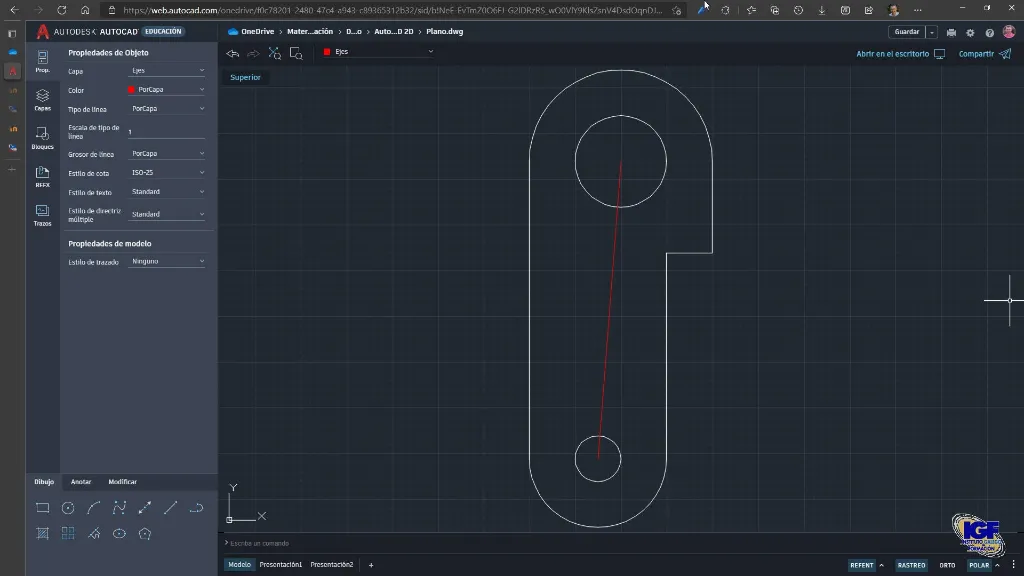Select the Polygon draw tool
This screenshot has height=576, width=1024.
tap(145, 534)
